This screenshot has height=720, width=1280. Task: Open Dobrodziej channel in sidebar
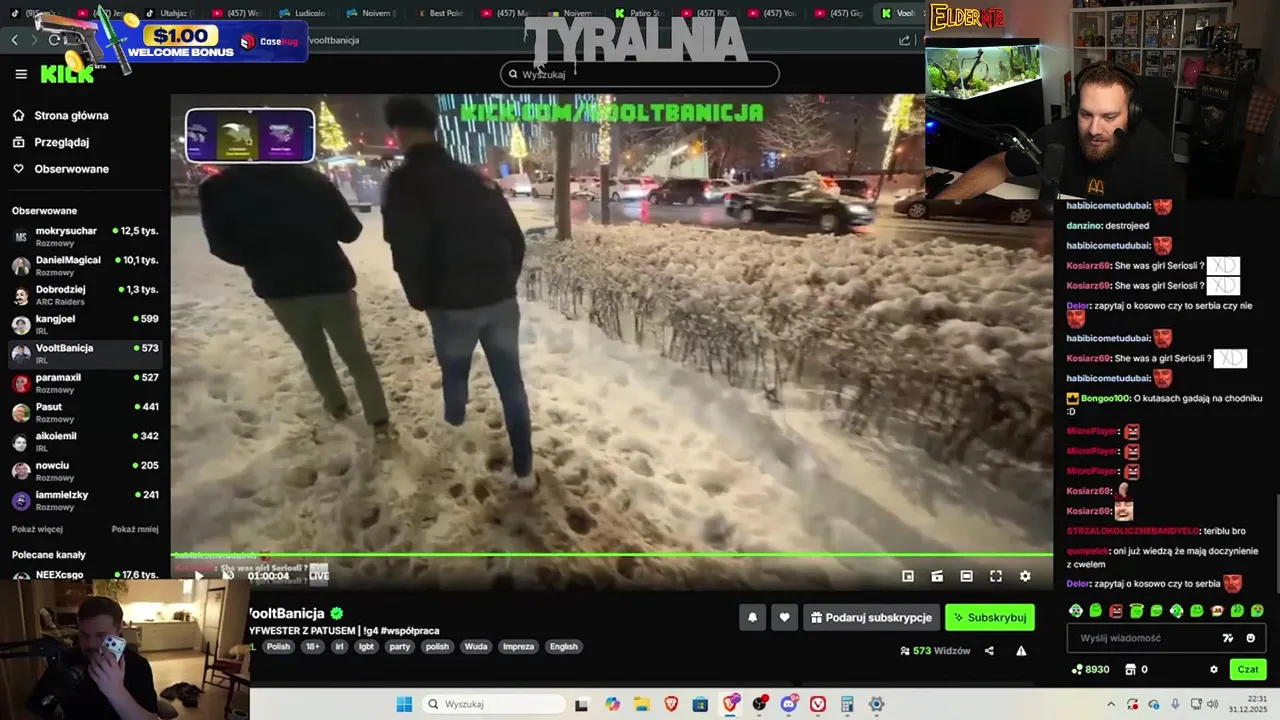click(x=85, y=294)
